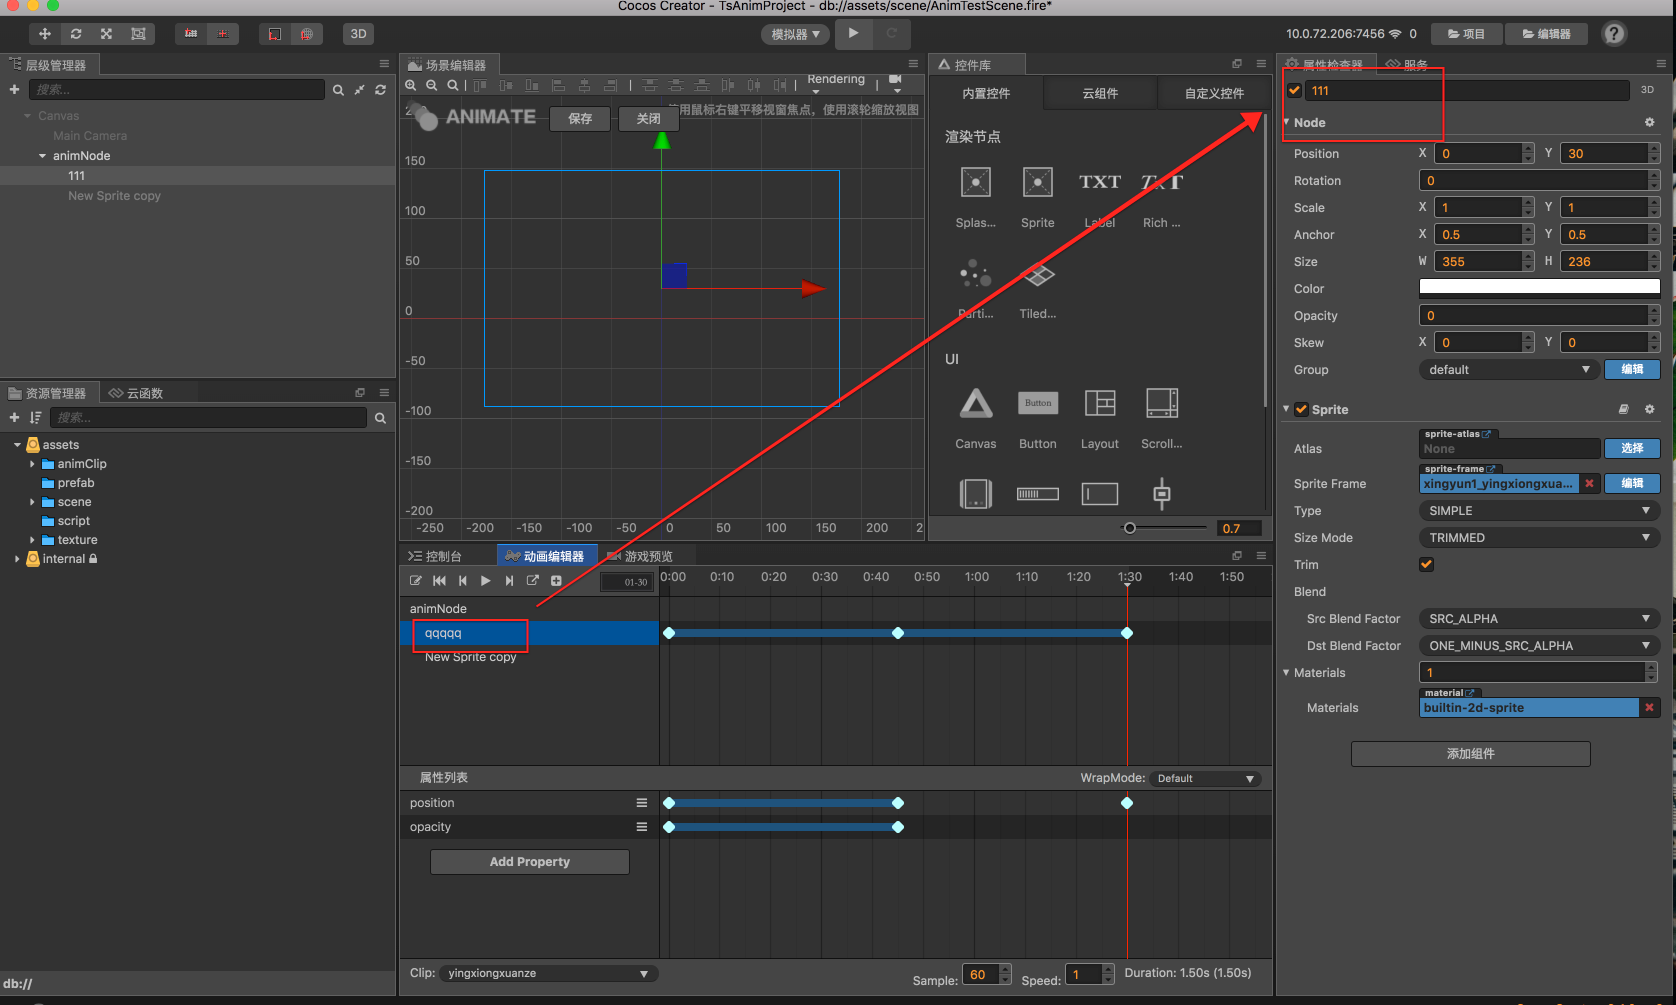Open the opacity property options menu
The height and width of the screenshot is (1005, 1676).
pyautogui.click(x=642, y=827)
